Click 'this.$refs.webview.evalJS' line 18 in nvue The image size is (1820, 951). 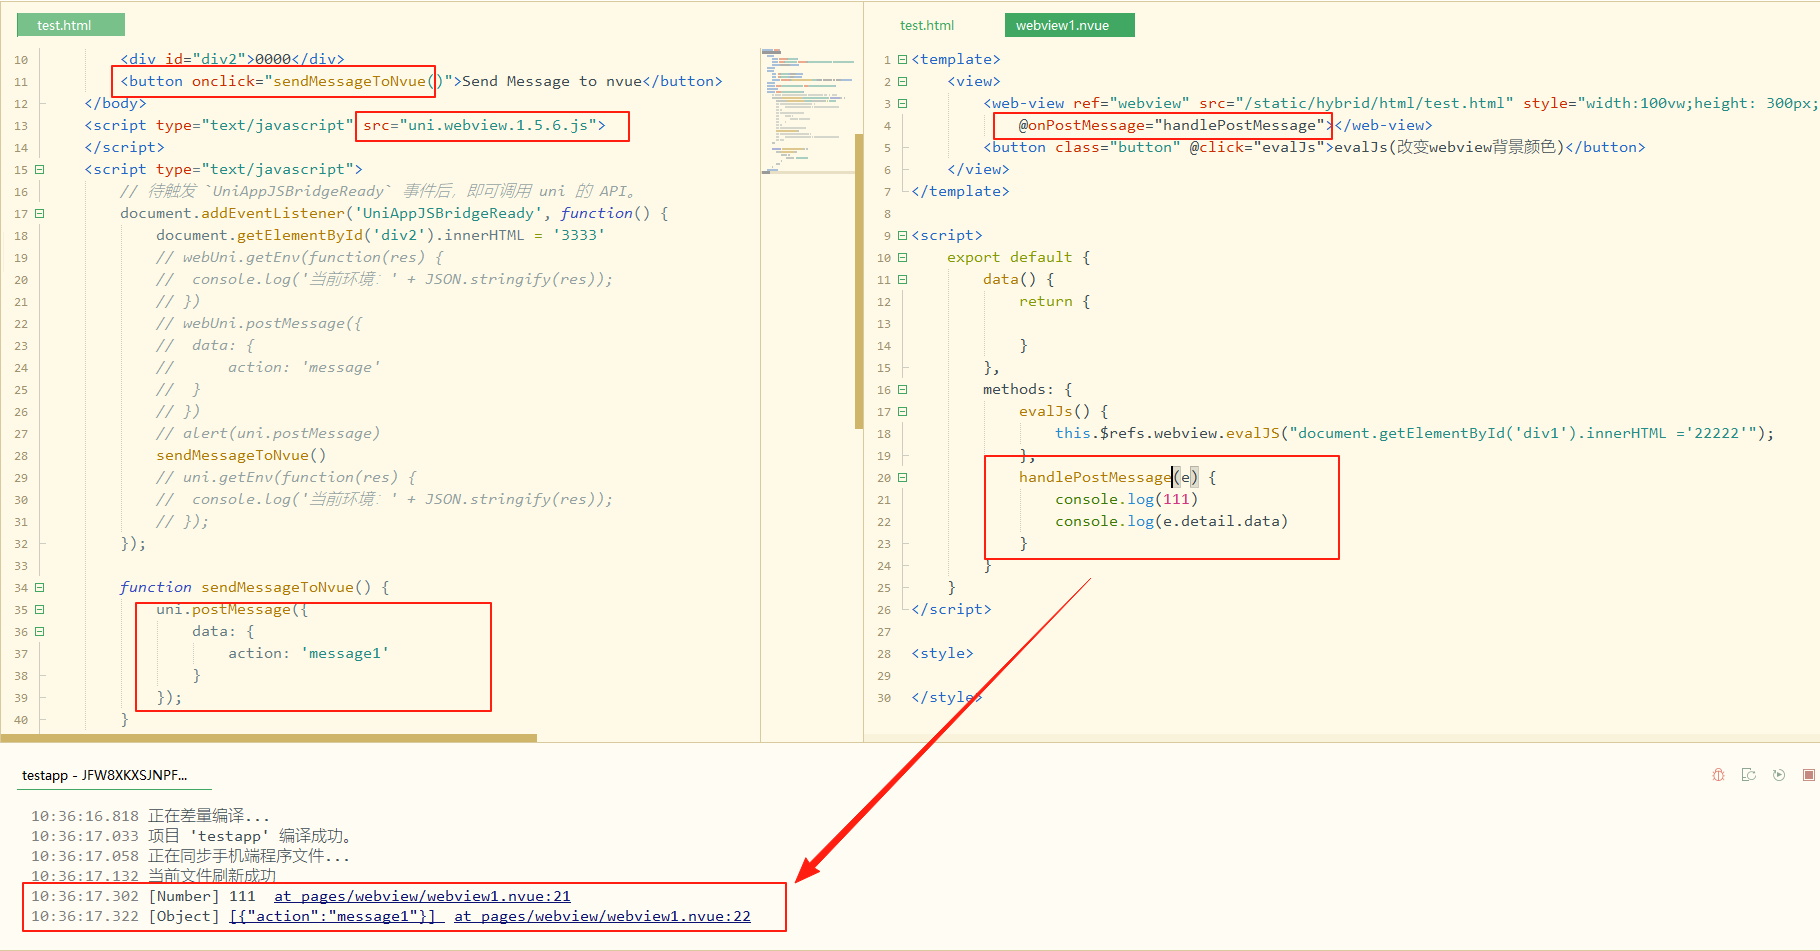click(x=1167, y=433)
